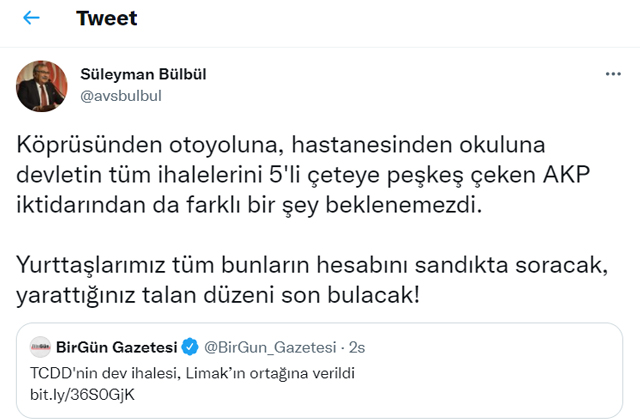
Task: Click Süleyman Bülbül's profile photo
Action: tap(41, 86)
